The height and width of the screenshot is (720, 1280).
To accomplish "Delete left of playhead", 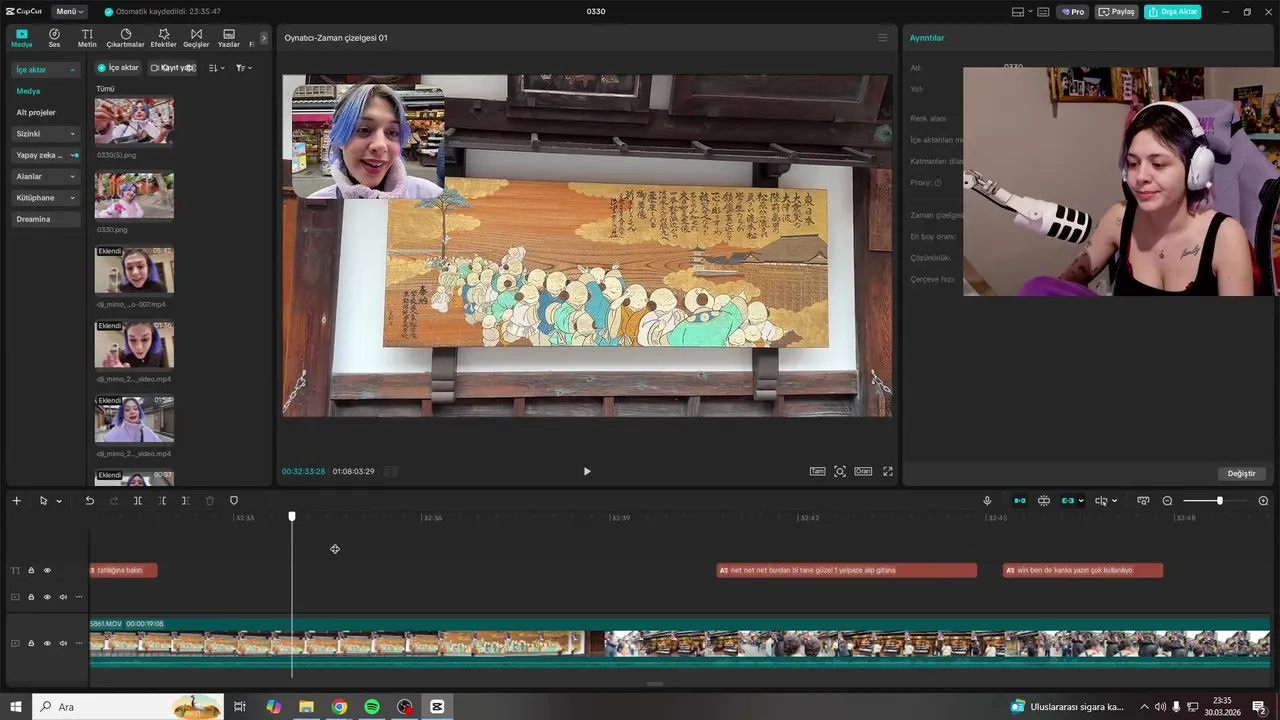I will 162,501.
